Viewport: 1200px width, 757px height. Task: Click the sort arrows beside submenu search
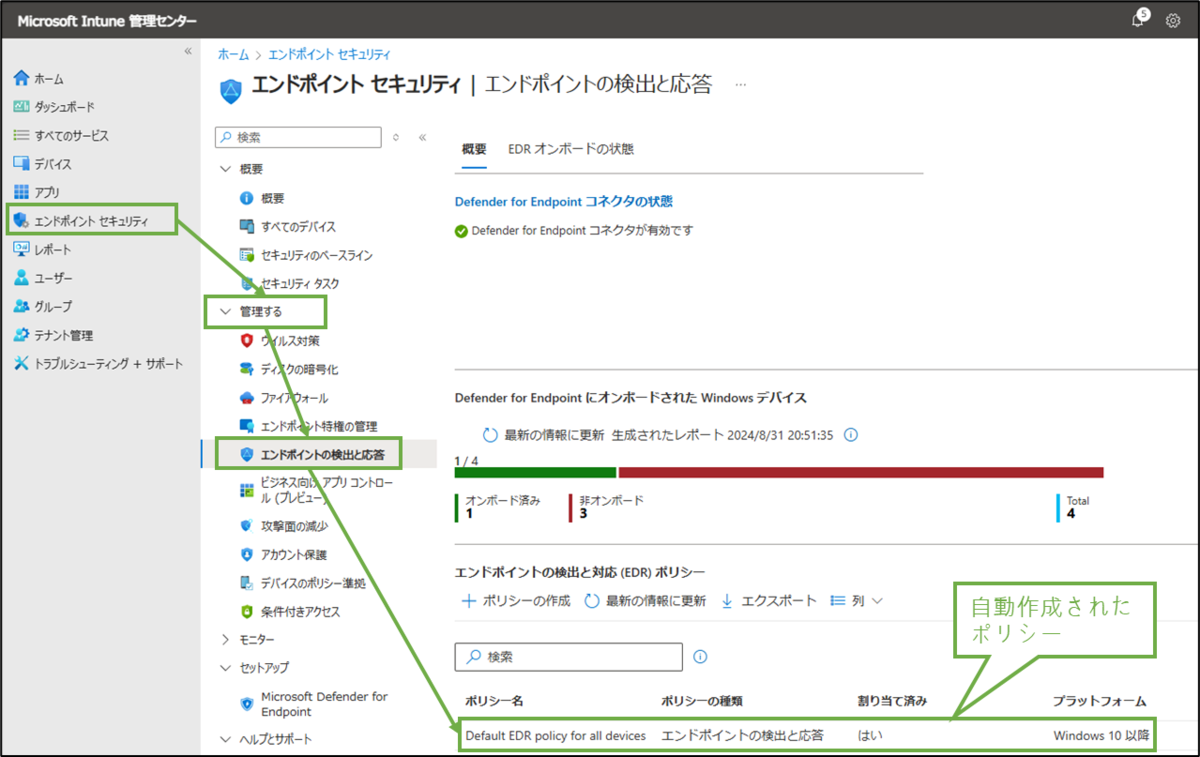[396, 137]
